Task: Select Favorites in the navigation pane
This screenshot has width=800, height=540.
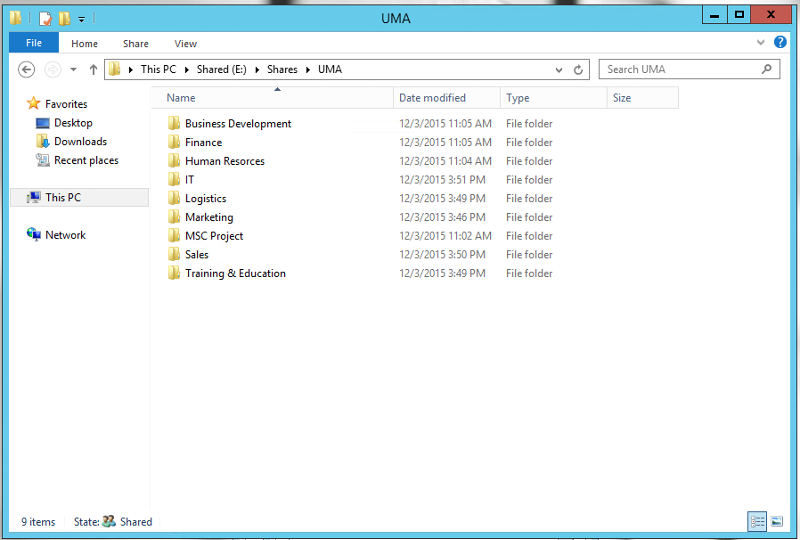Action: coord(66,104)
